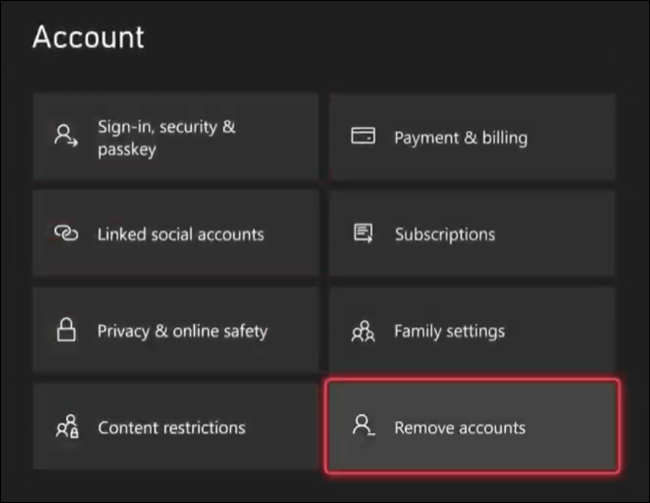Click empty space inside the Family settings tile
The height and width of the screenshot is (503, 650).
[565, 331]
